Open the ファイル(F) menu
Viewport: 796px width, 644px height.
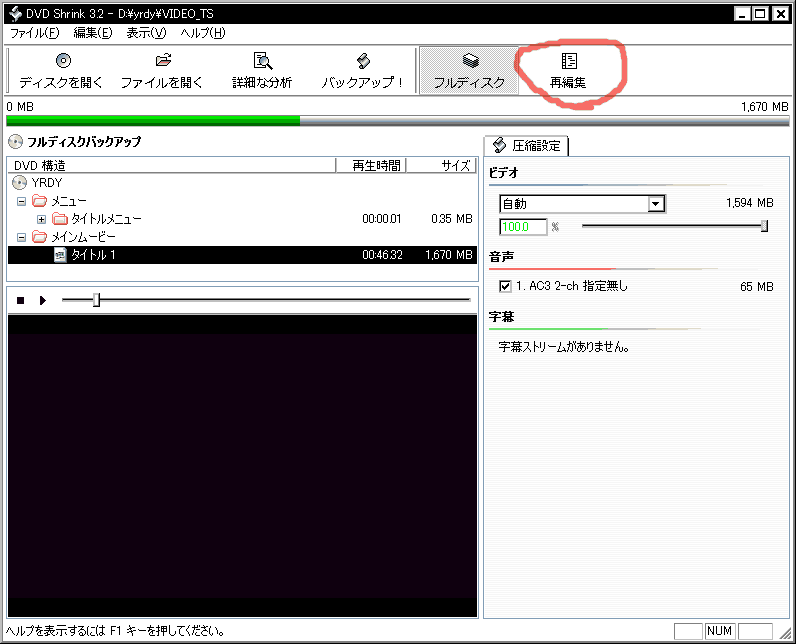(35, 33)
